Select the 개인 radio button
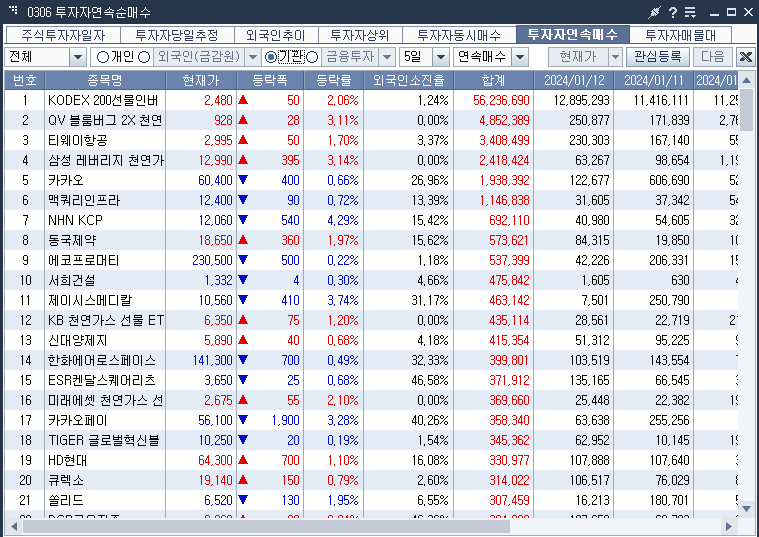This screenshot has height=537, width=759. pos(103,57)
